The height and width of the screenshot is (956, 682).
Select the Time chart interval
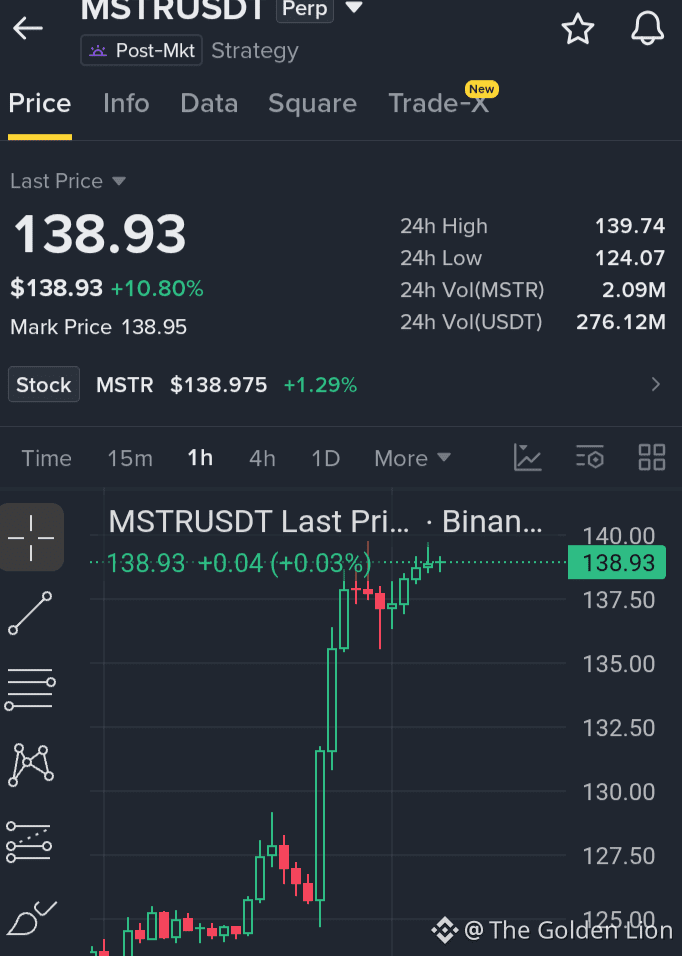tap(46, 458)
